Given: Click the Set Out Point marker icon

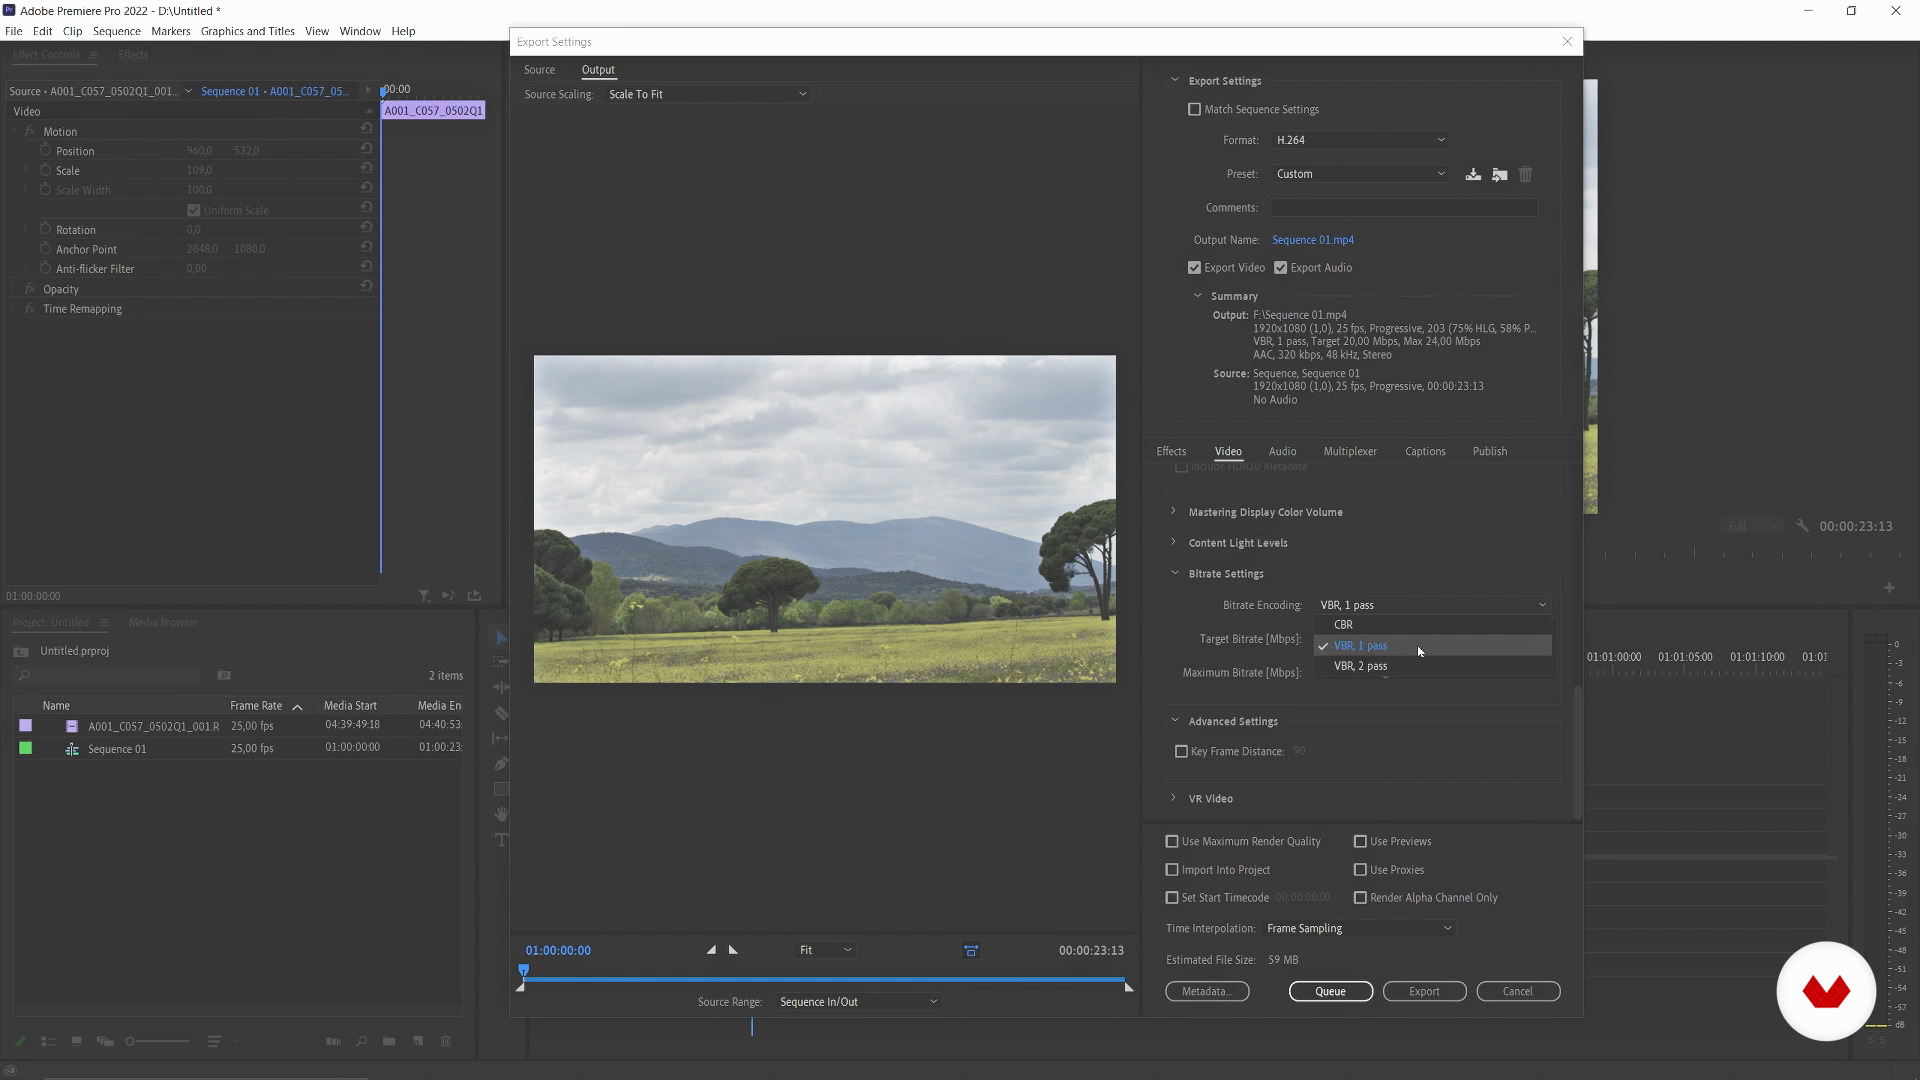Looking at the screenshot, I should [x=733, y=950].
